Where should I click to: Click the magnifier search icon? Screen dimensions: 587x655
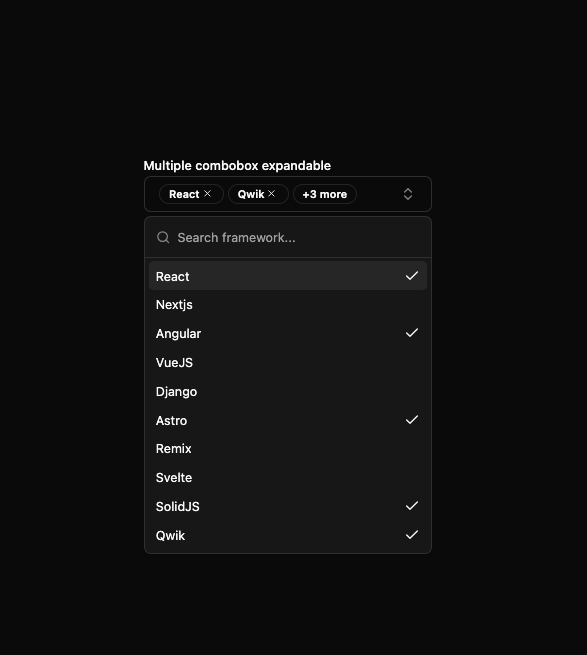[163, 237]
